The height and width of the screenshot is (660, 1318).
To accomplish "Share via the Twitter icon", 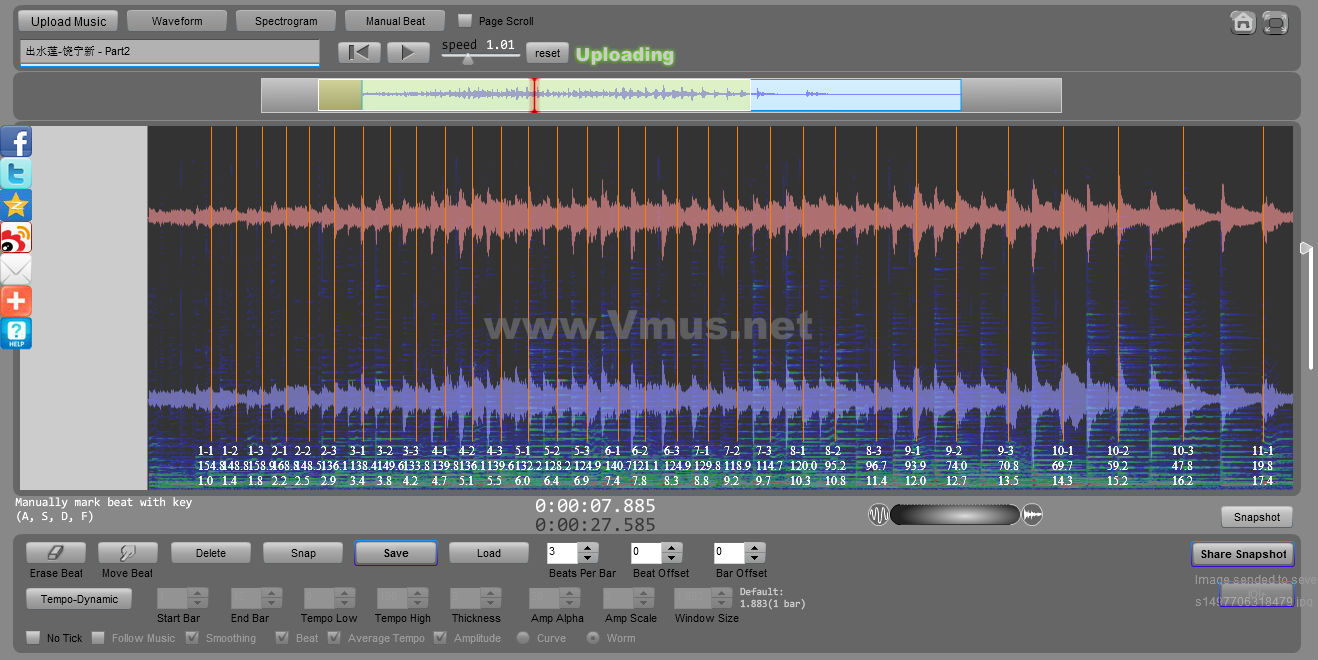I will [16, 174].
